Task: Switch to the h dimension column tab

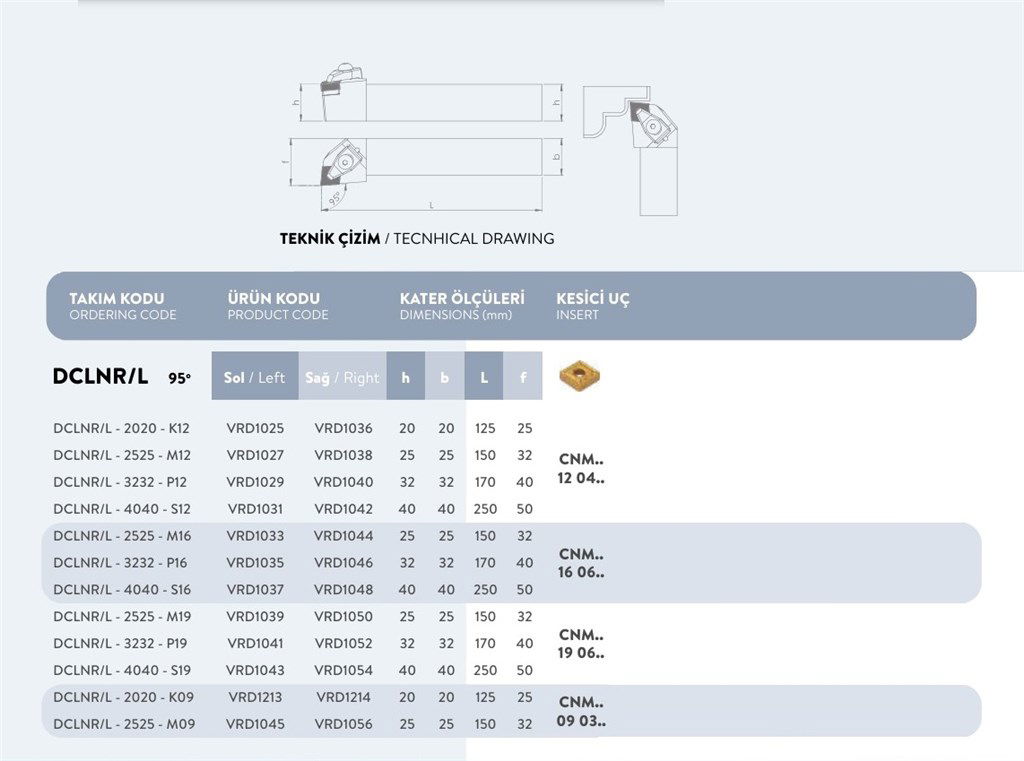Action: coord(404,376)
